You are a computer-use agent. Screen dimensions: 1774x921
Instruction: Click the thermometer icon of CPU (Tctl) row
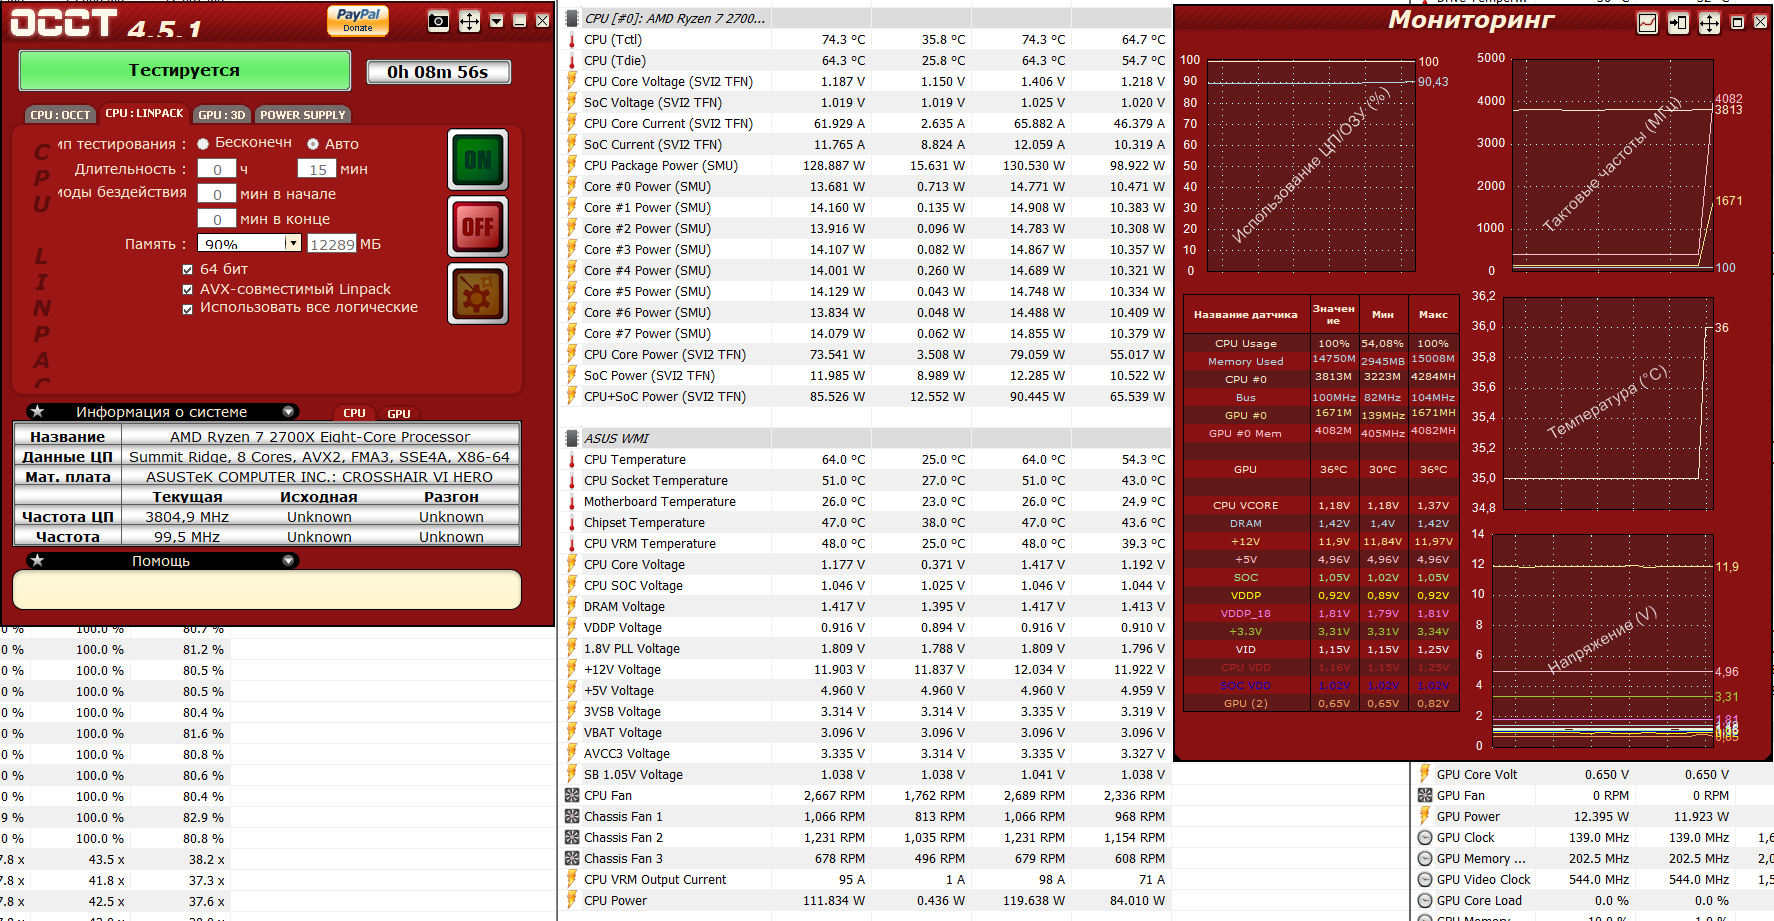pos(572,40)
